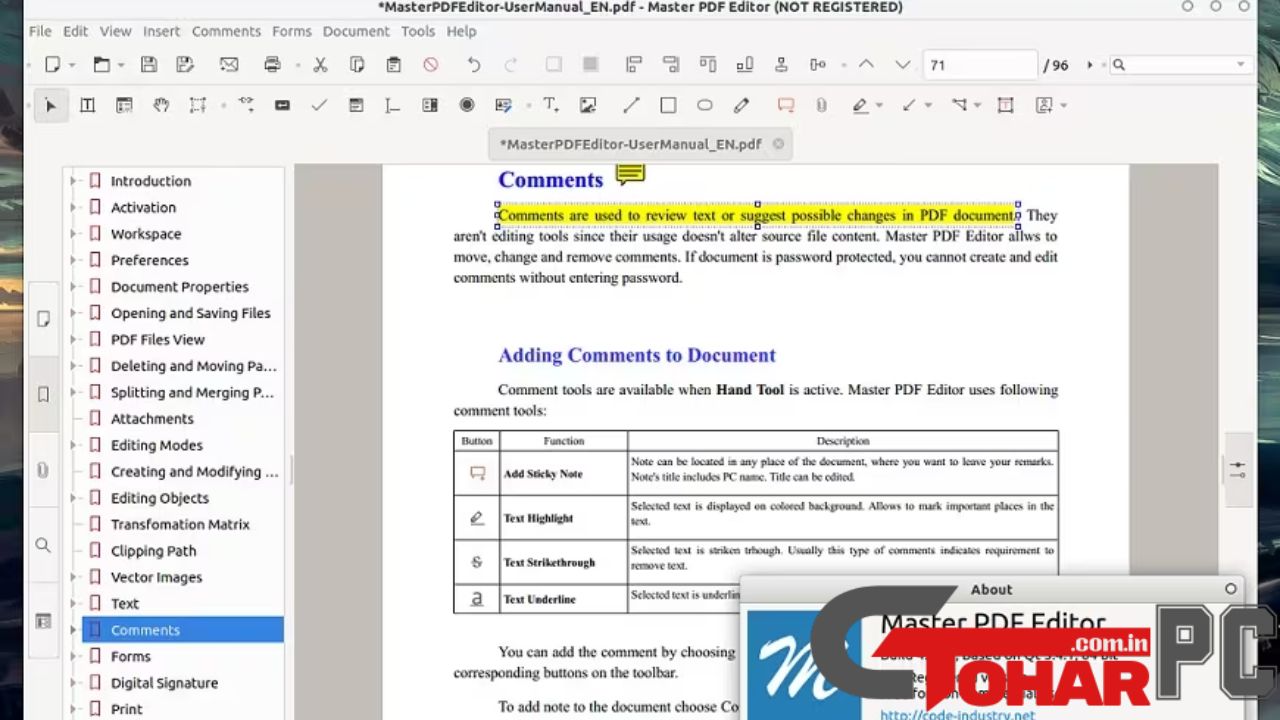Screen dimensions: 1280x720
Task: Open the View menu
Action: click(x=115, y=31)
